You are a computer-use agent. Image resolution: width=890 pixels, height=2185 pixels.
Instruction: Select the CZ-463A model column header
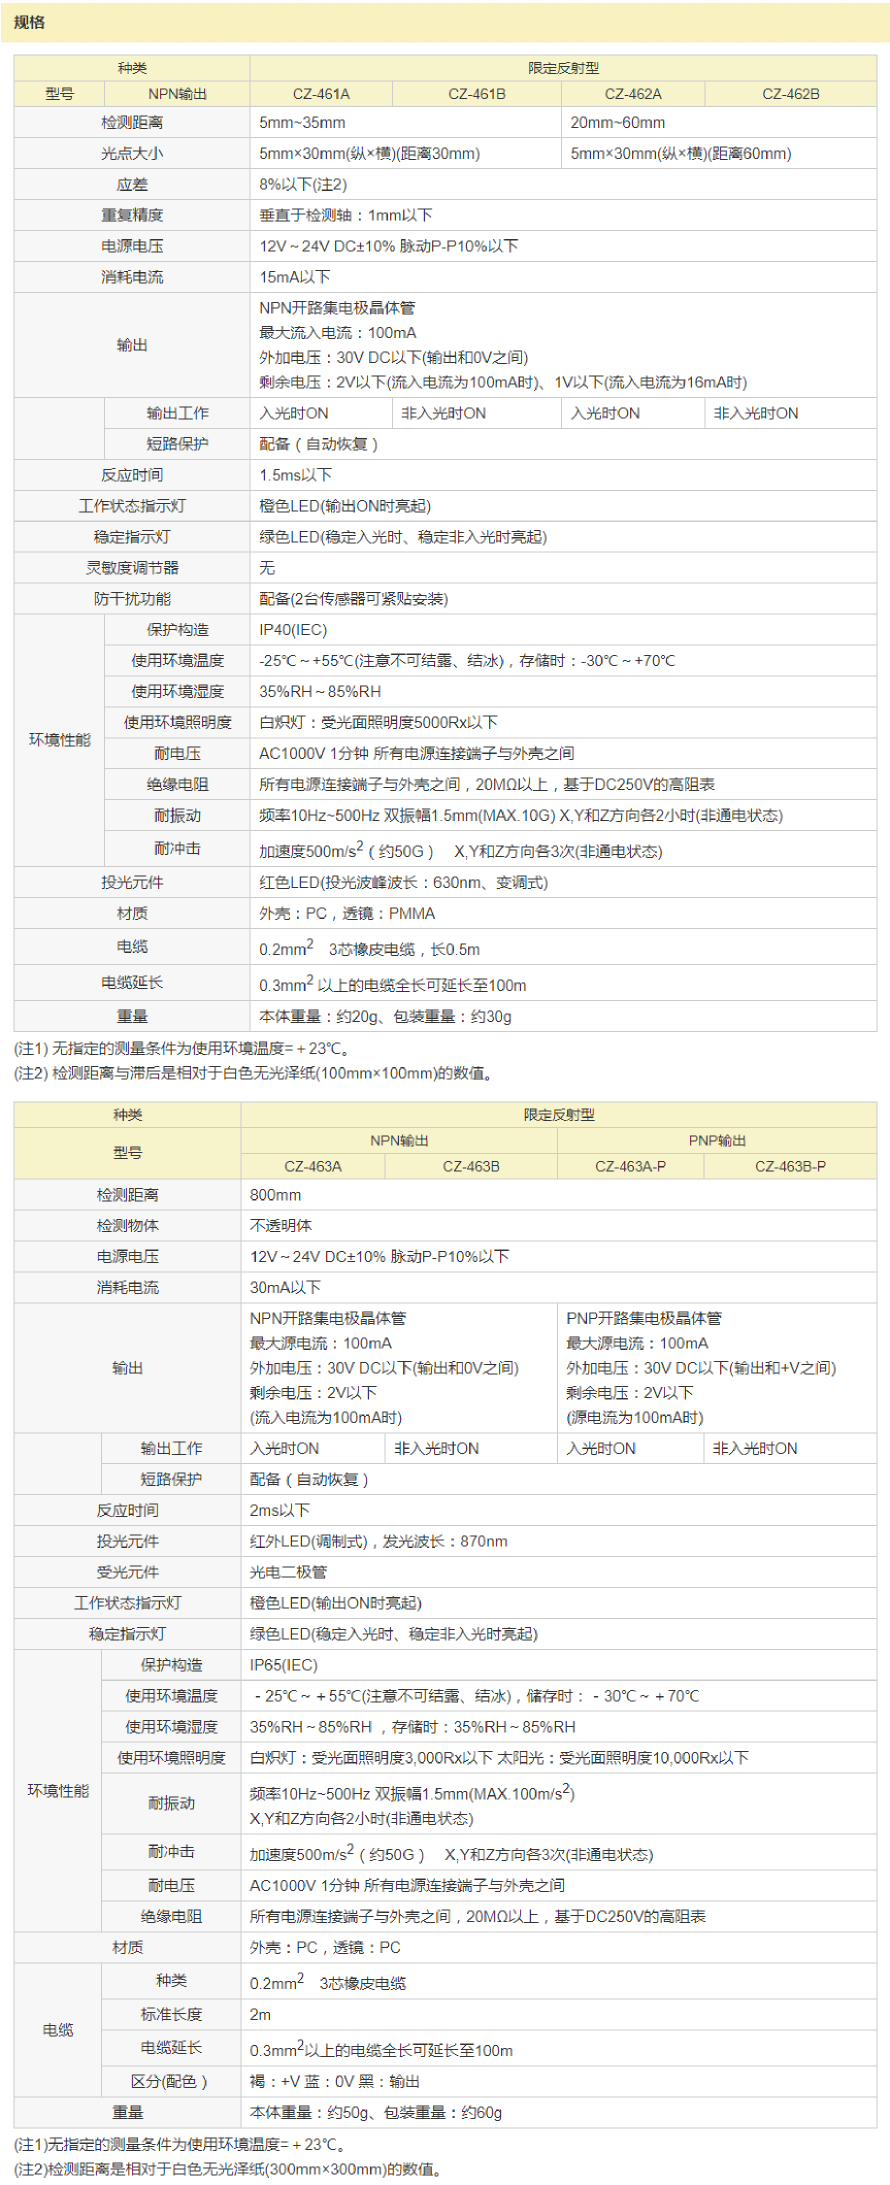click(x=313, y=1166)
